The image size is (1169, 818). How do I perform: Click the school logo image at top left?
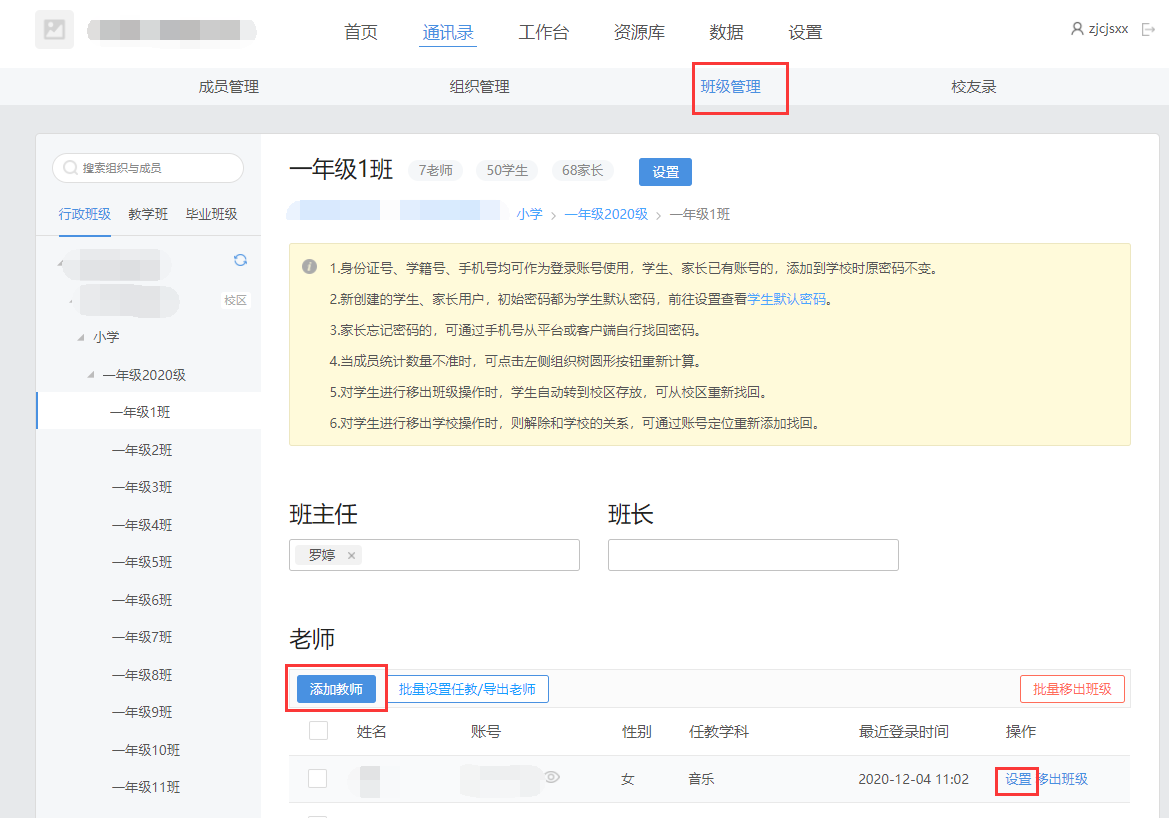pyautogui.click(x=54, y=30)
